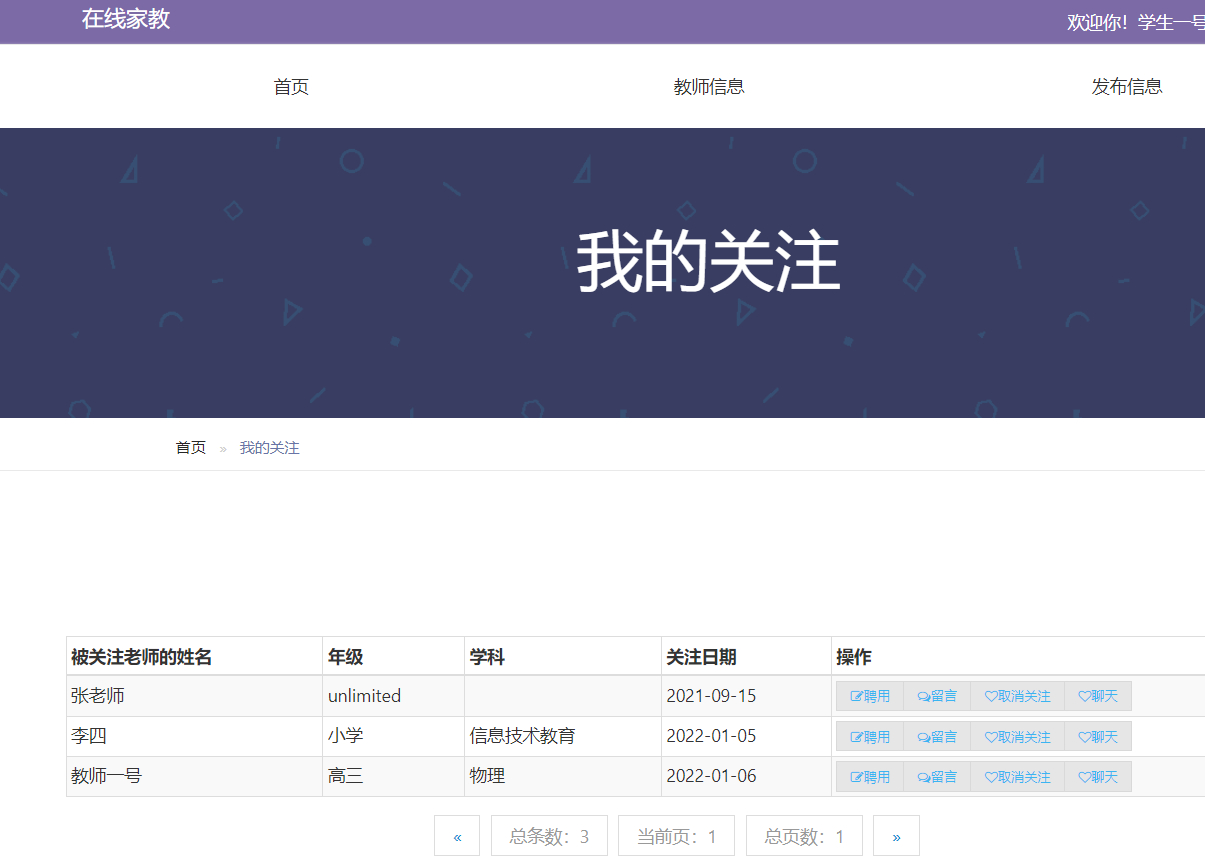The width and height of the screenshot is (1205, 866).
Task: Click the hire (聘用) icon for 张老师
Action: (869, 696)
